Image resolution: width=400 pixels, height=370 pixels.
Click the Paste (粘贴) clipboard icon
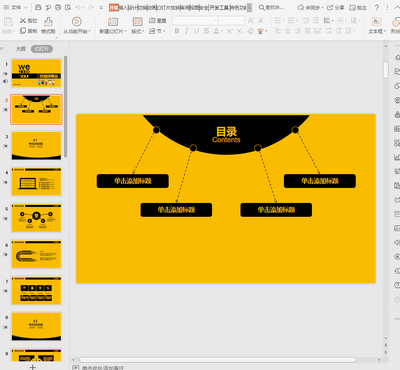pos(8,22)
